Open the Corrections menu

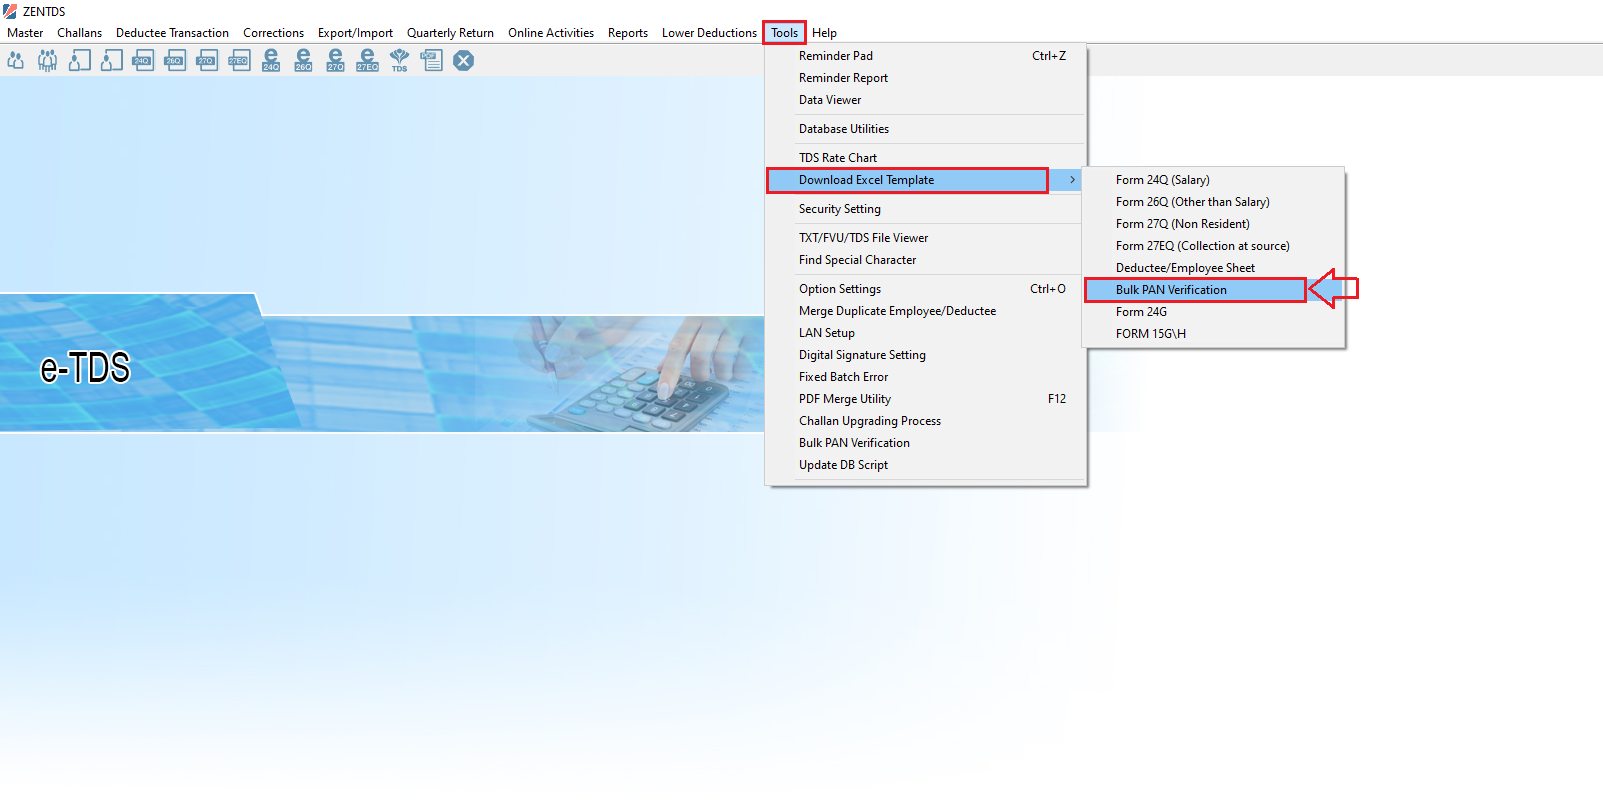click(x=273, y=33)
